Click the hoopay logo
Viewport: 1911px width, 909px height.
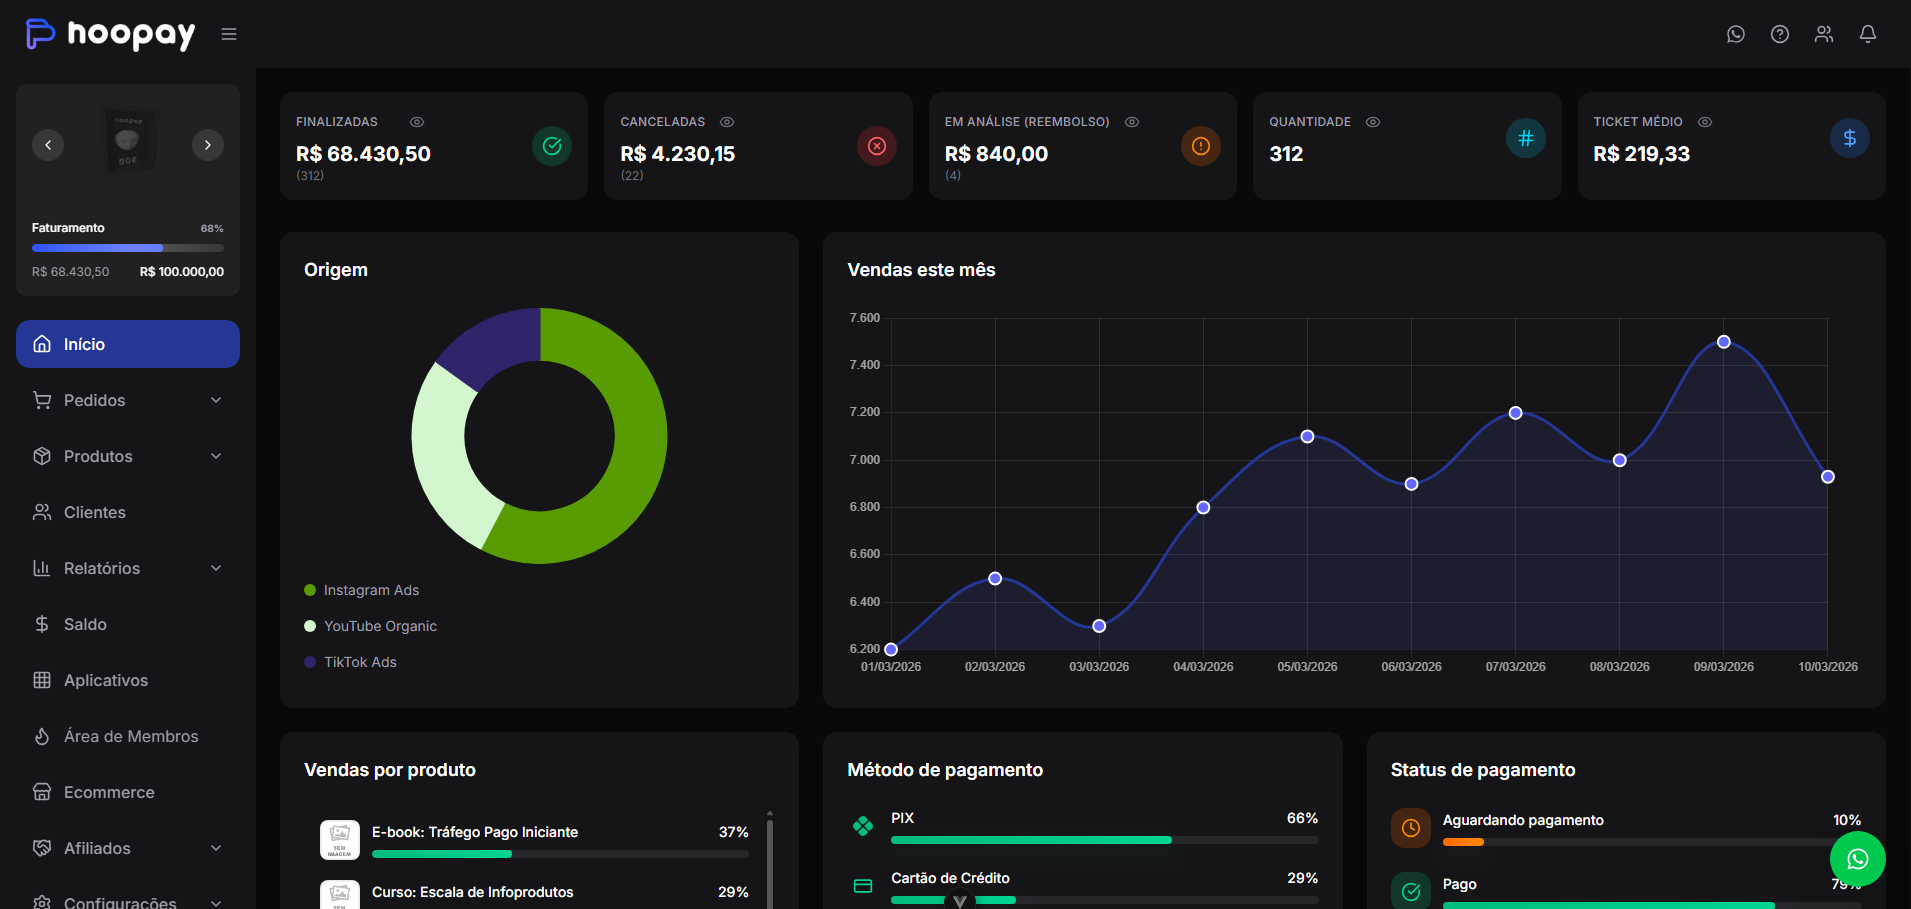tap(110, 34)
